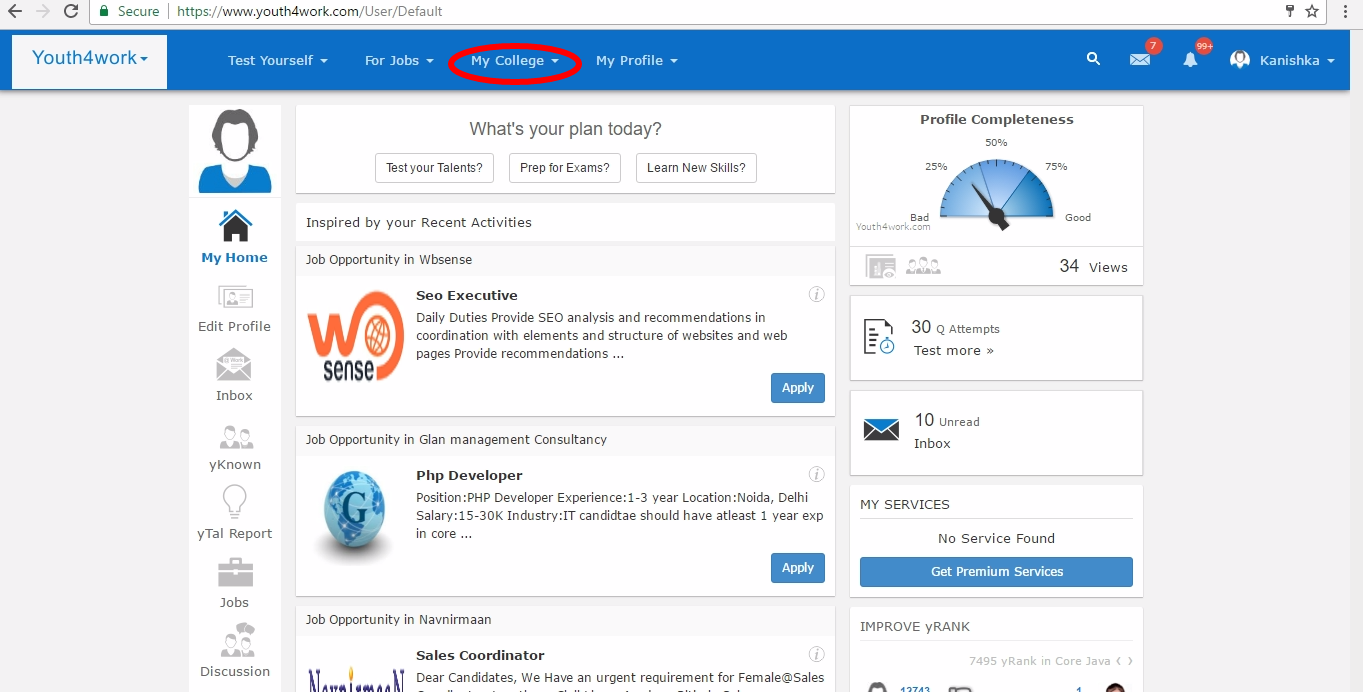Open Inbox from the left sidebar
This screenshot has width=1363, height=692.
pyautogui.click(x=235, y=376)
